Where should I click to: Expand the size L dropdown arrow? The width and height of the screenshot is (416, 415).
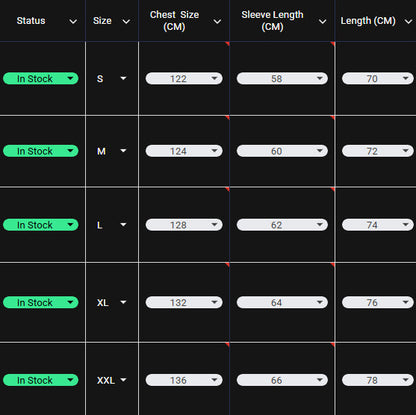coord(123,225)
